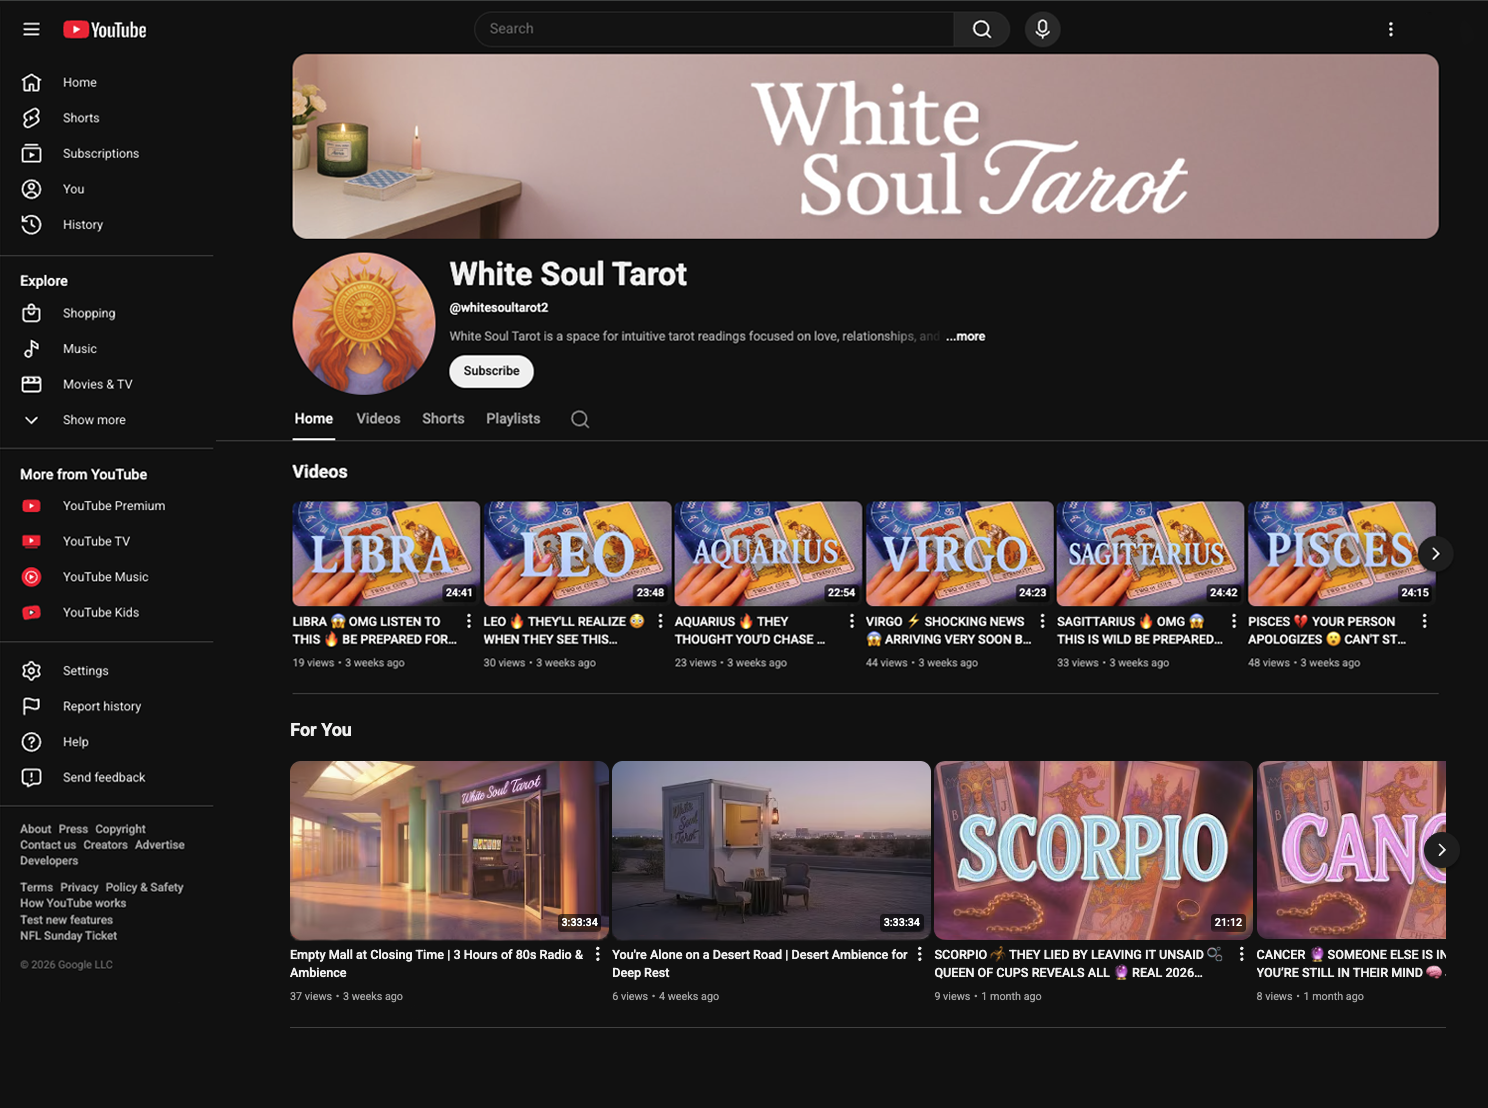The width and height of the screenshot is (1488, 1108).
Task: Open your watch History
Action: [x=83, y=224]
